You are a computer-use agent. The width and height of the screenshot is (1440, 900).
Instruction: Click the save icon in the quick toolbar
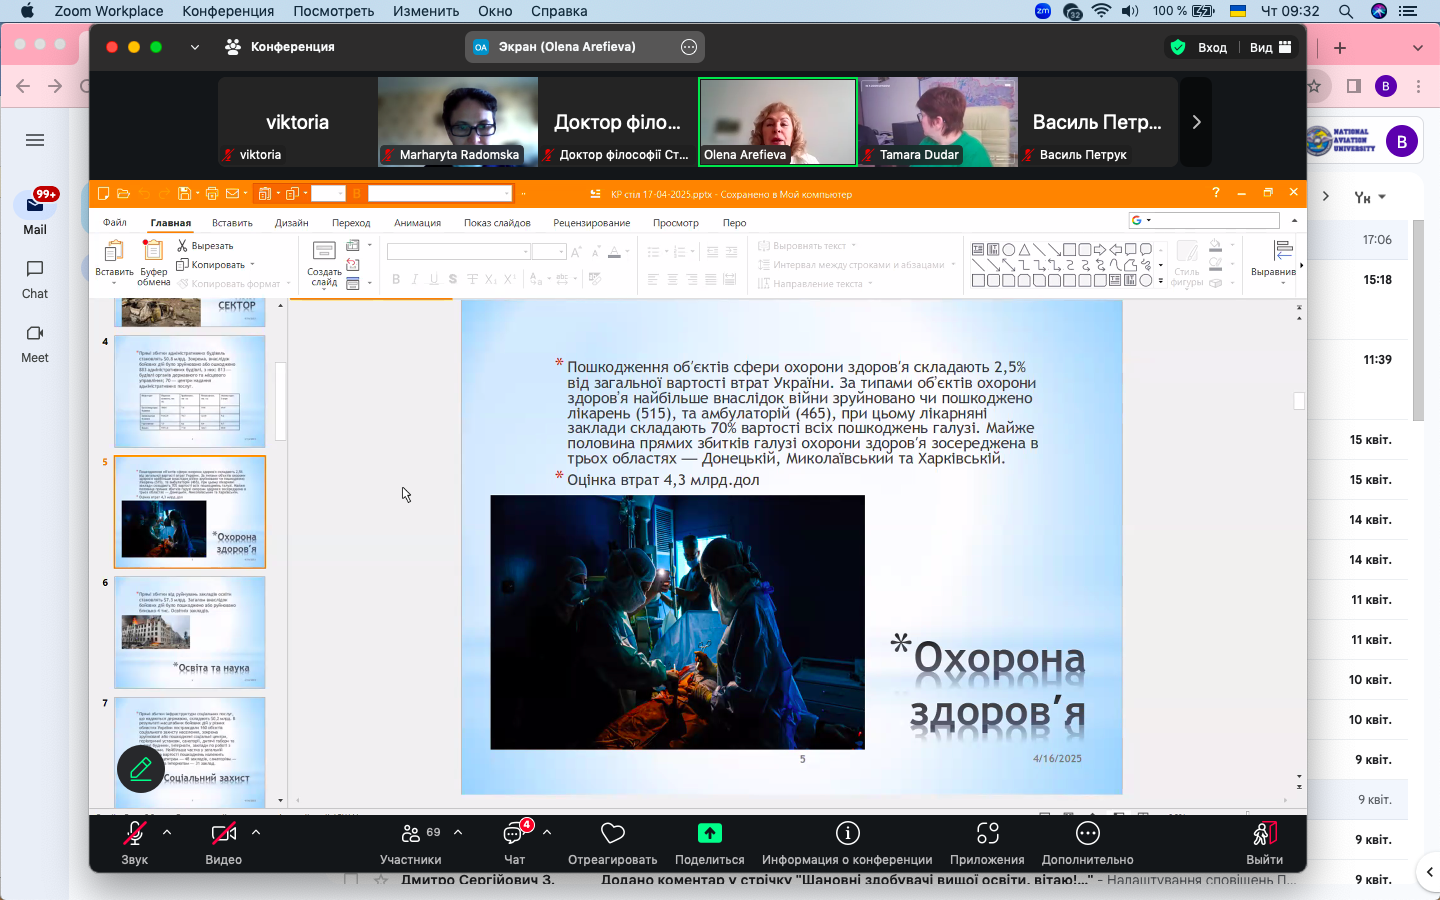184,194
